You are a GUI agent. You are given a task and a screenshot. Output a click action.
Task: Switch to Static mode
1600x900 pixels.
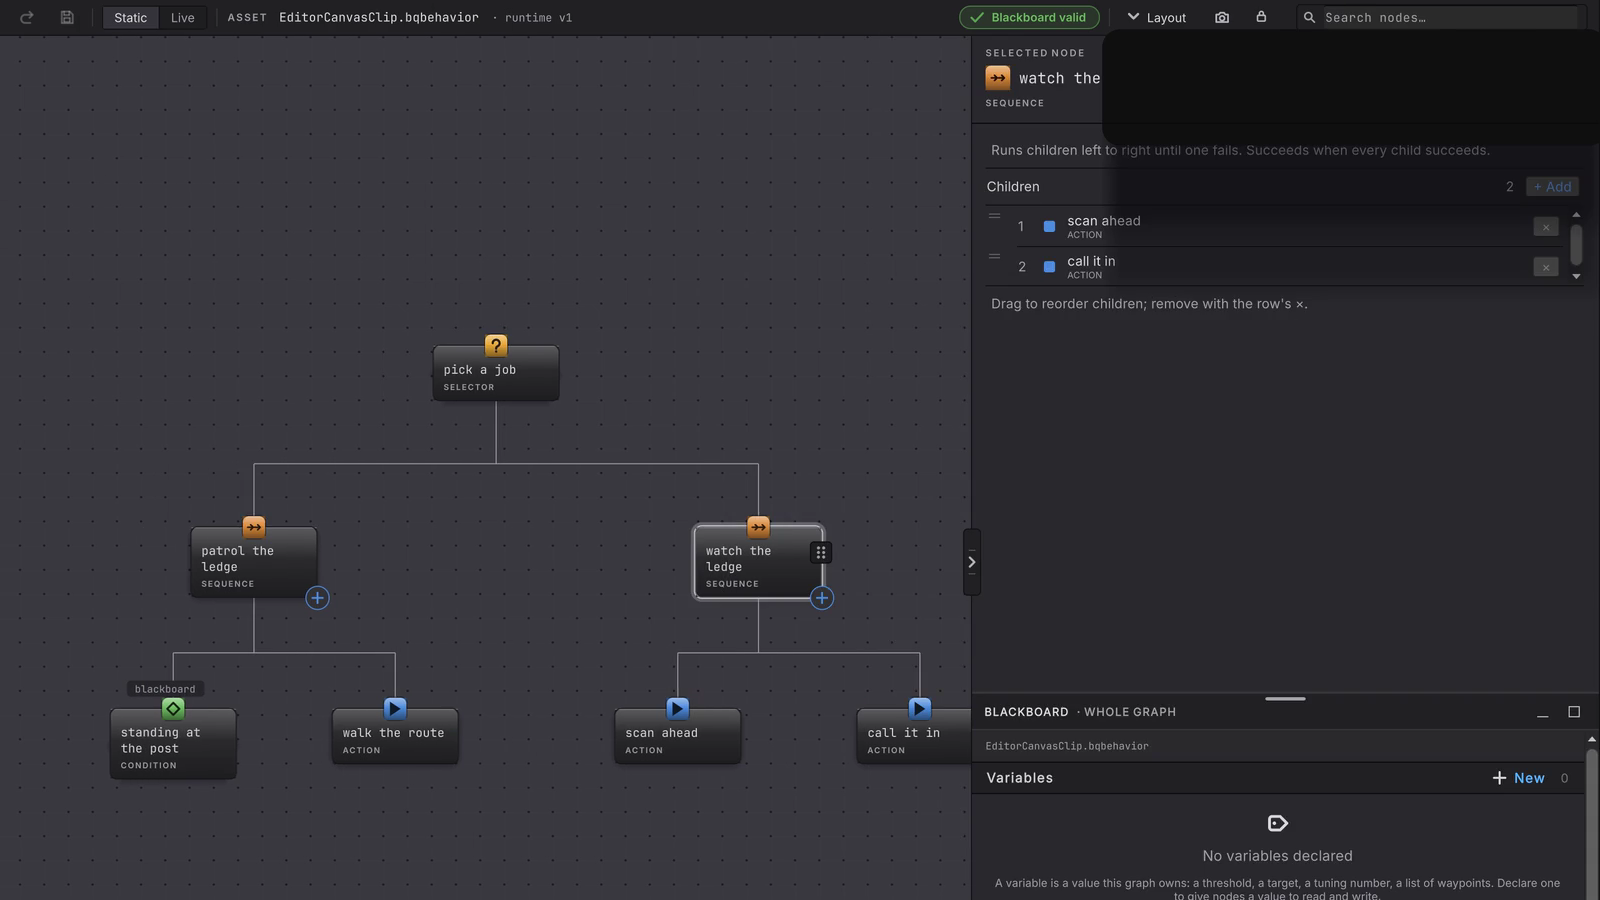(x=130, y=17)
